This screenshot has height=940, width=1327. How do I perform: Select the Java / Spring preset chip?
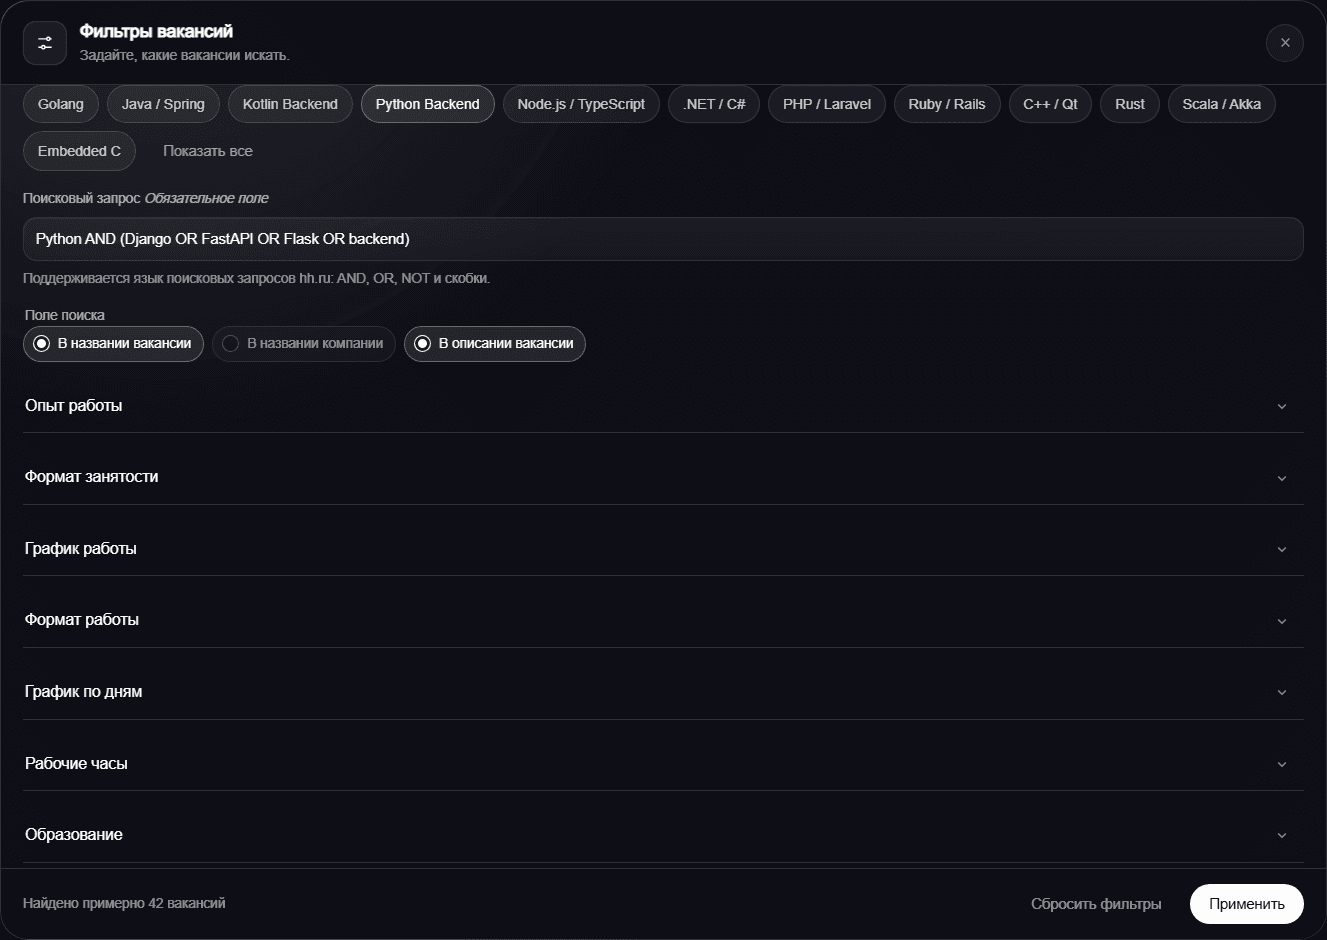tap(163, 104)
